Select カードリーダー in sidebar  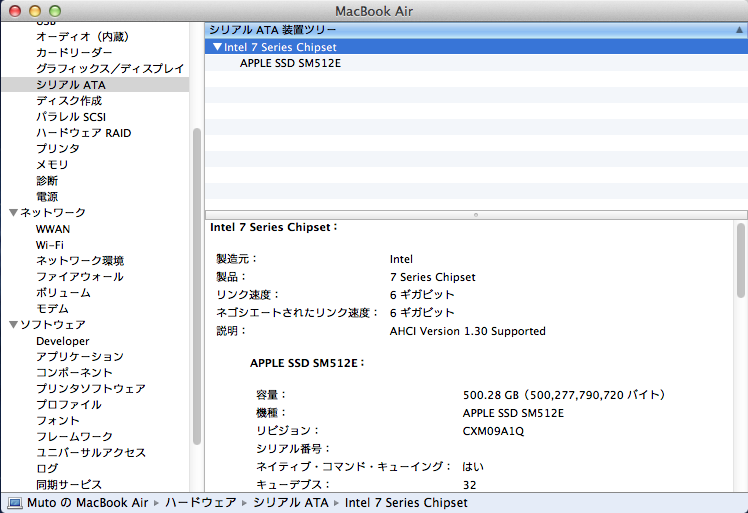tap(74, 52)
